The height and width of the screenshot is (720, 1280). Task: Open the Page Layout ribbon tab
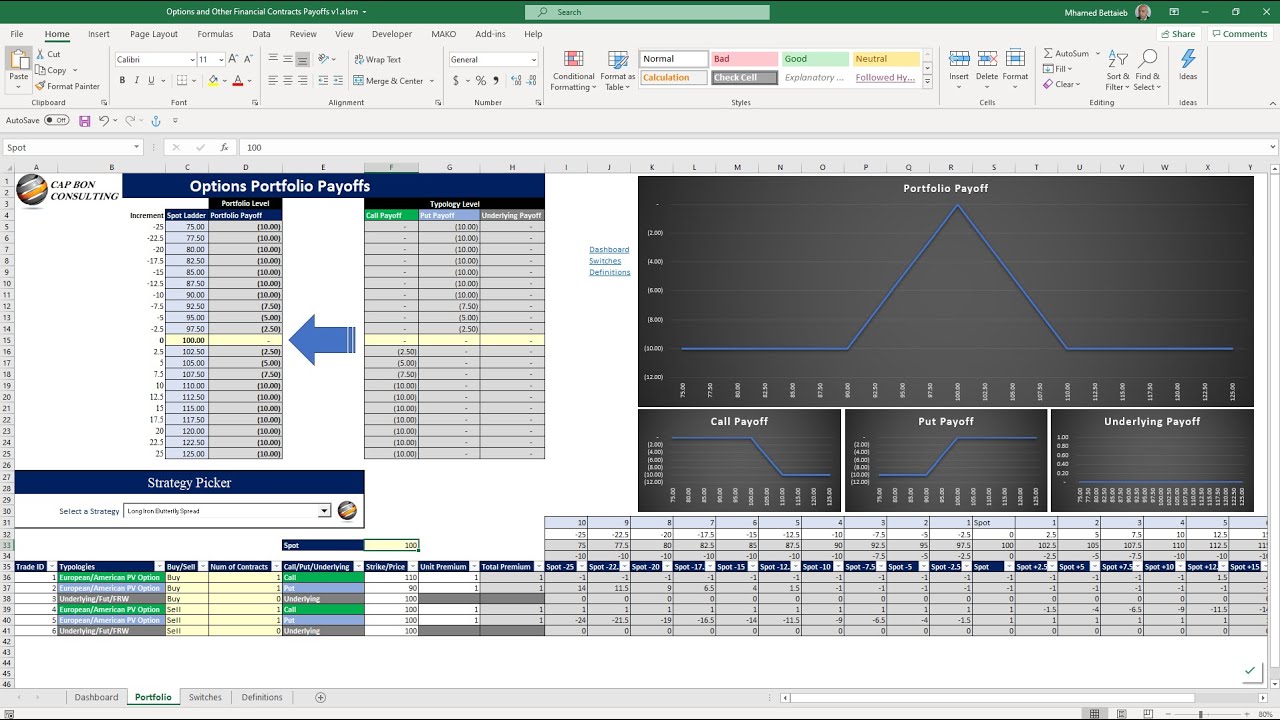click(153, 34)
